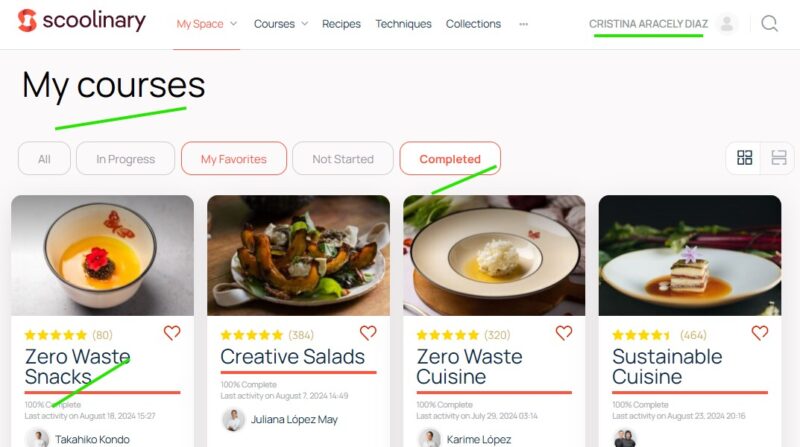Image resolution: width=800 pixels, height=447 pixels.
Task: Toggle favorite heart on Creative Salads
Action: pyautogui.click(x=368, y=333)
